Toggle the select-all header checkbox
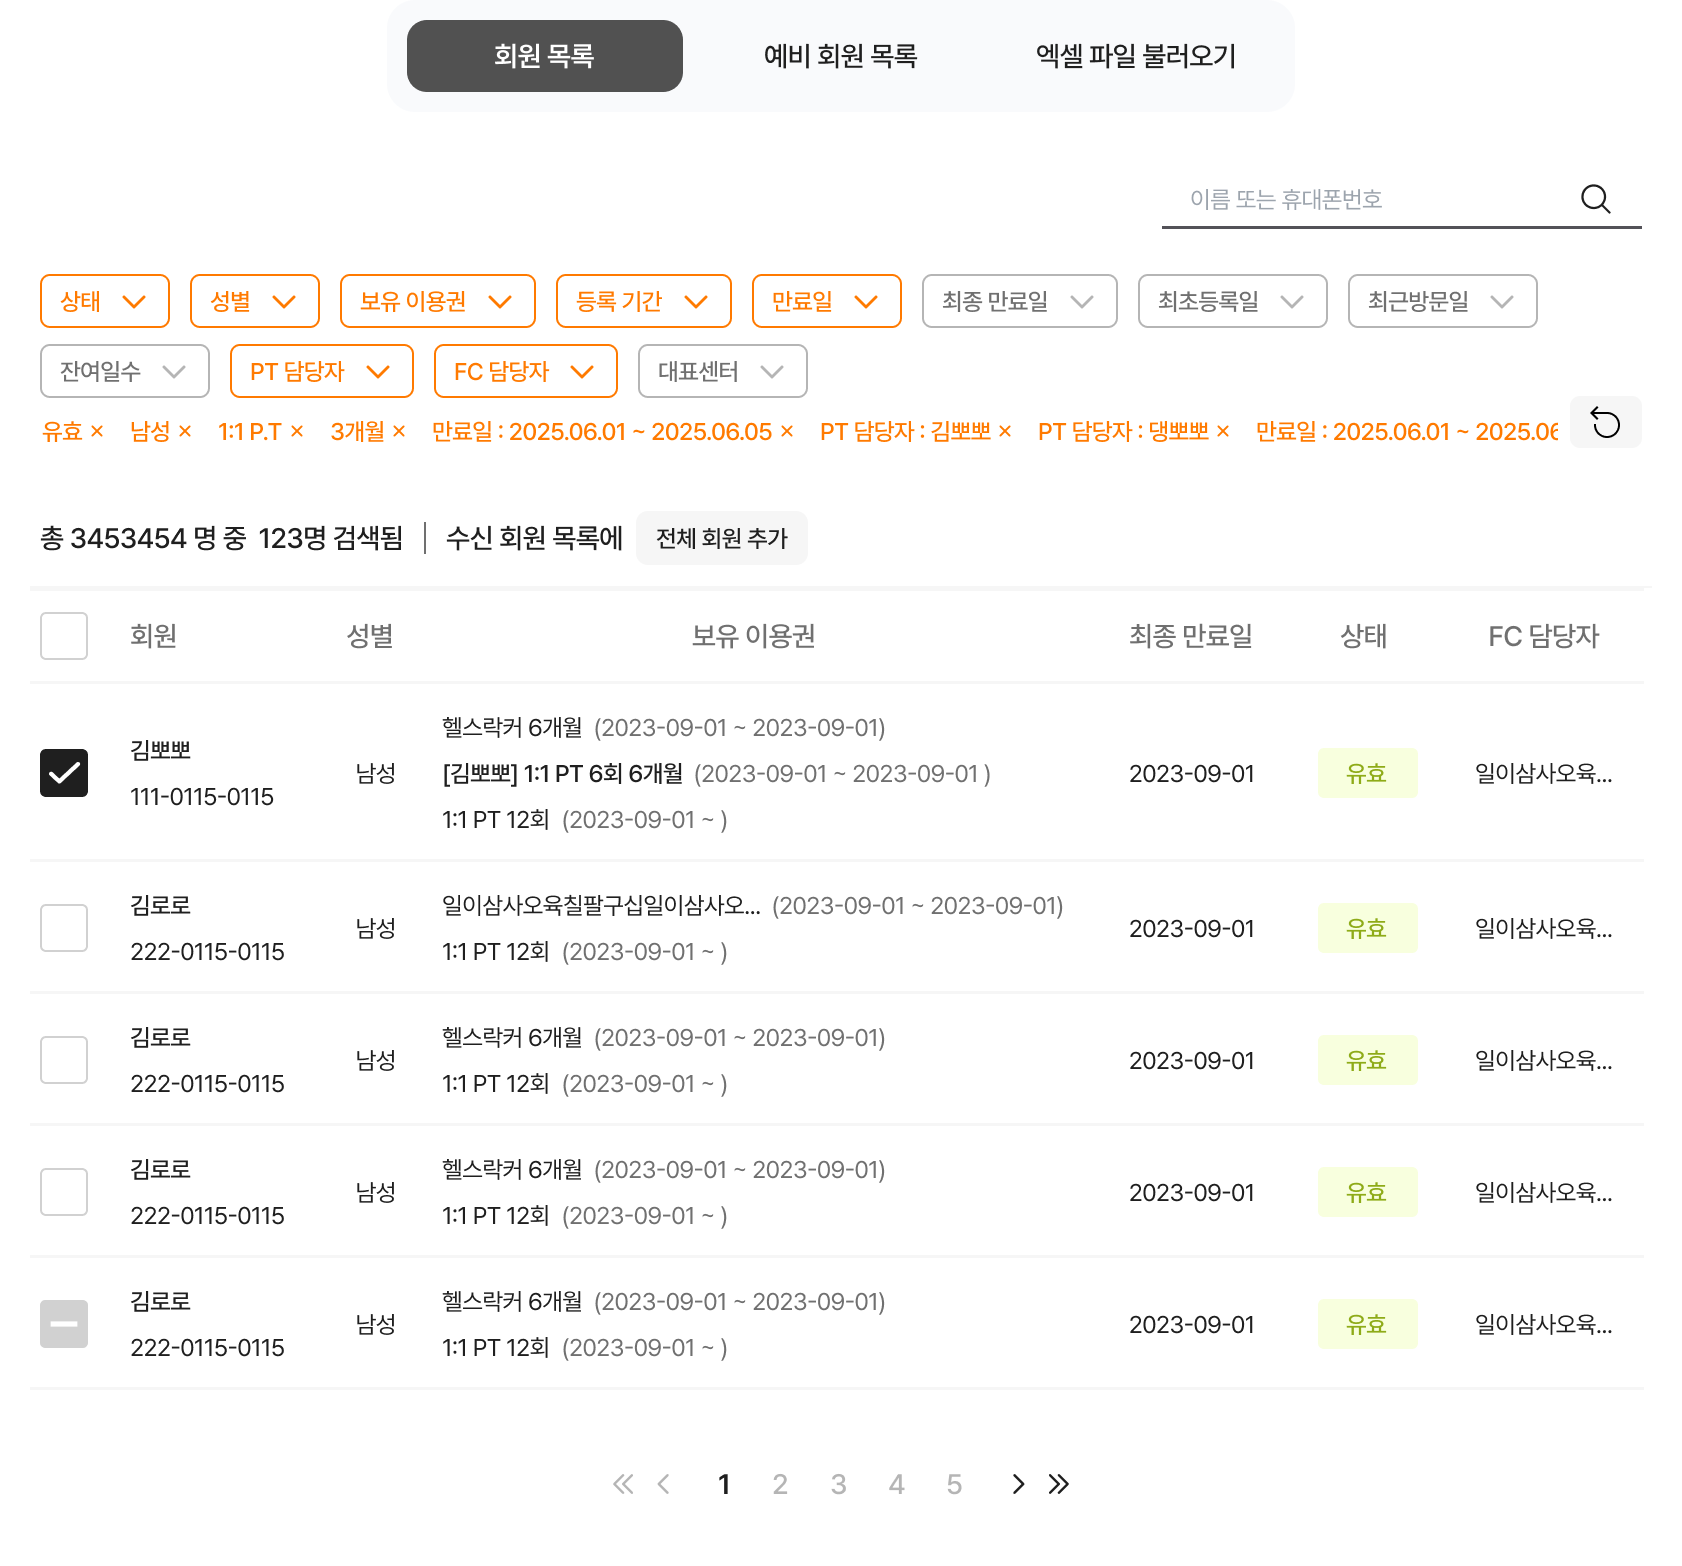The image size is (1682, 1566). [x=64, y=636]
